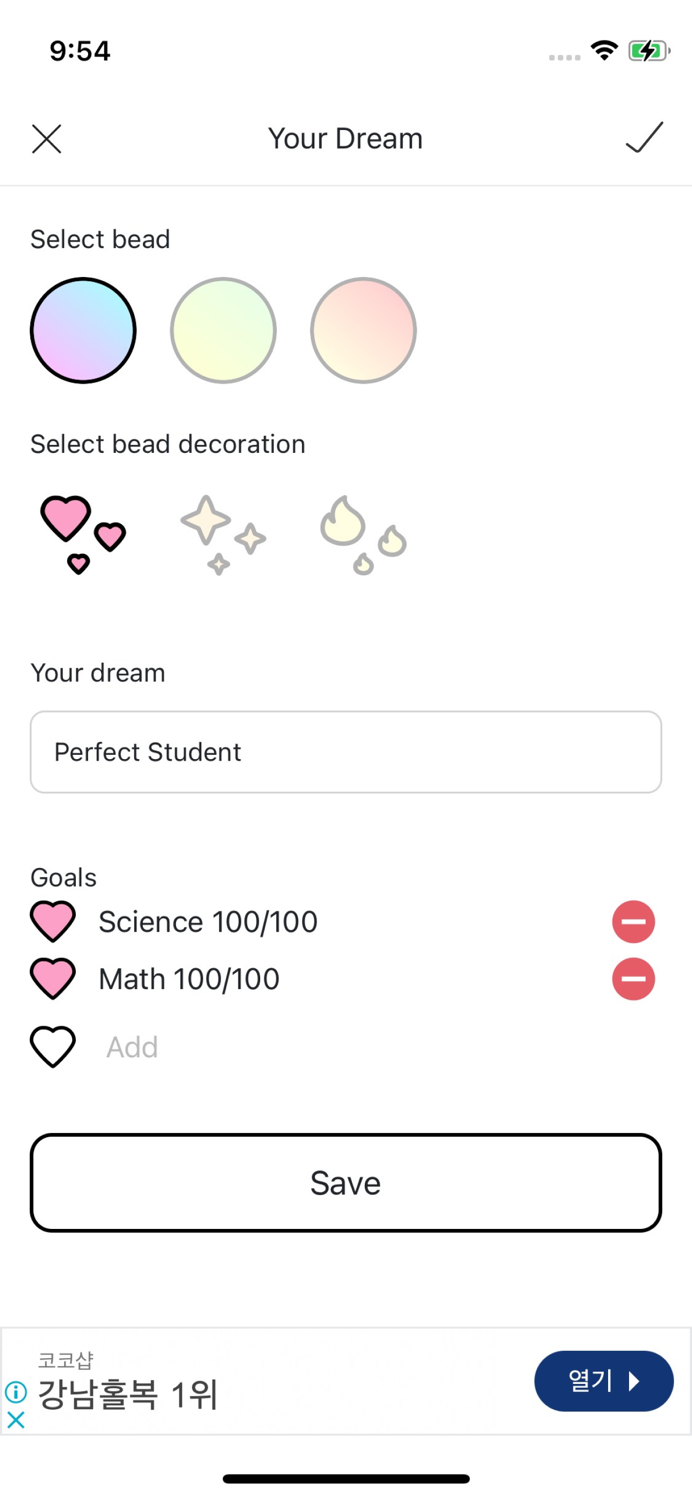Remove the Science 100/100 goal
This screenshot has width=692, height=1500.
coord(633,921)
